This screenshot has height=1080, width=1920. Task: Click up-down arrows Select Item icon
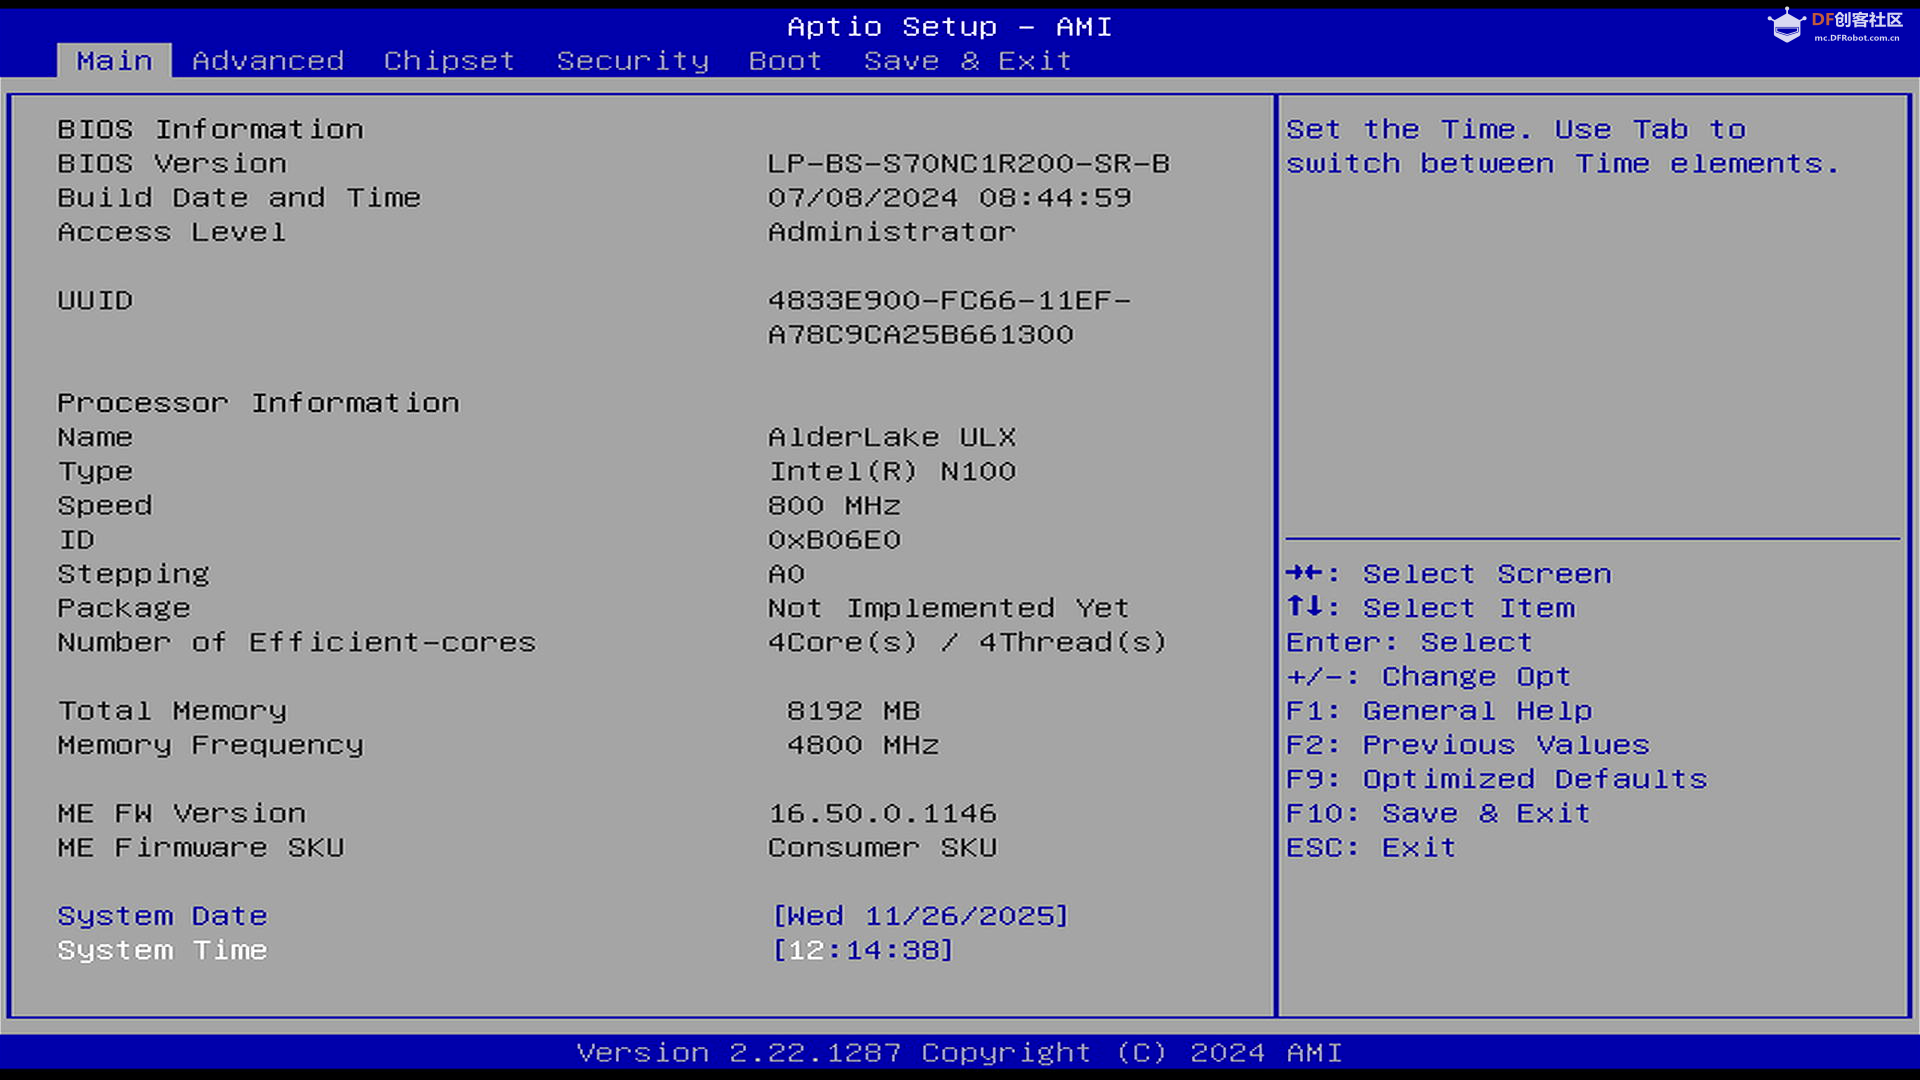click(1304, 607)
